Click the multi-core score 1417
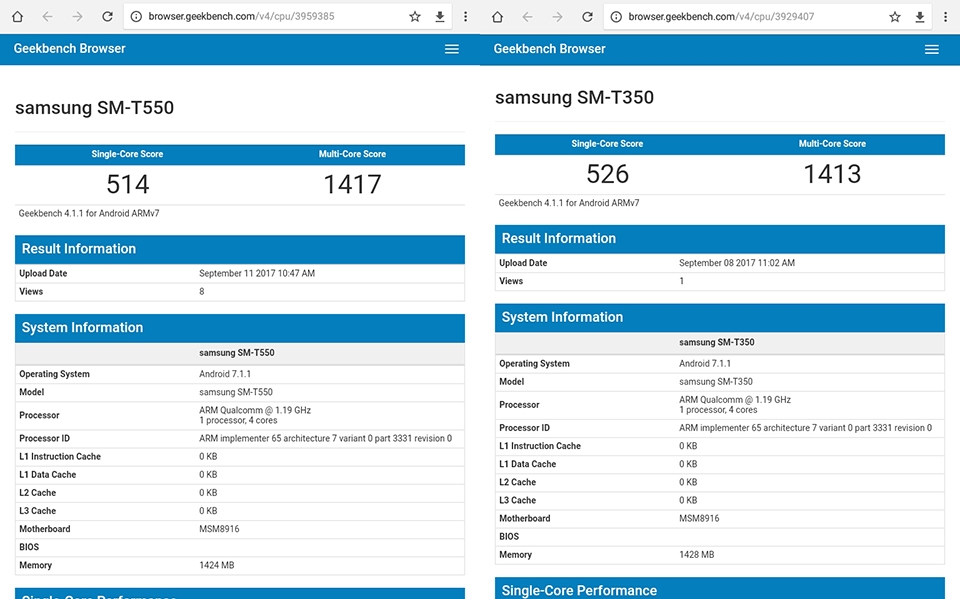The height and width of the screenshot is (599, 960). pyautogui.click(x=352, y=184)
